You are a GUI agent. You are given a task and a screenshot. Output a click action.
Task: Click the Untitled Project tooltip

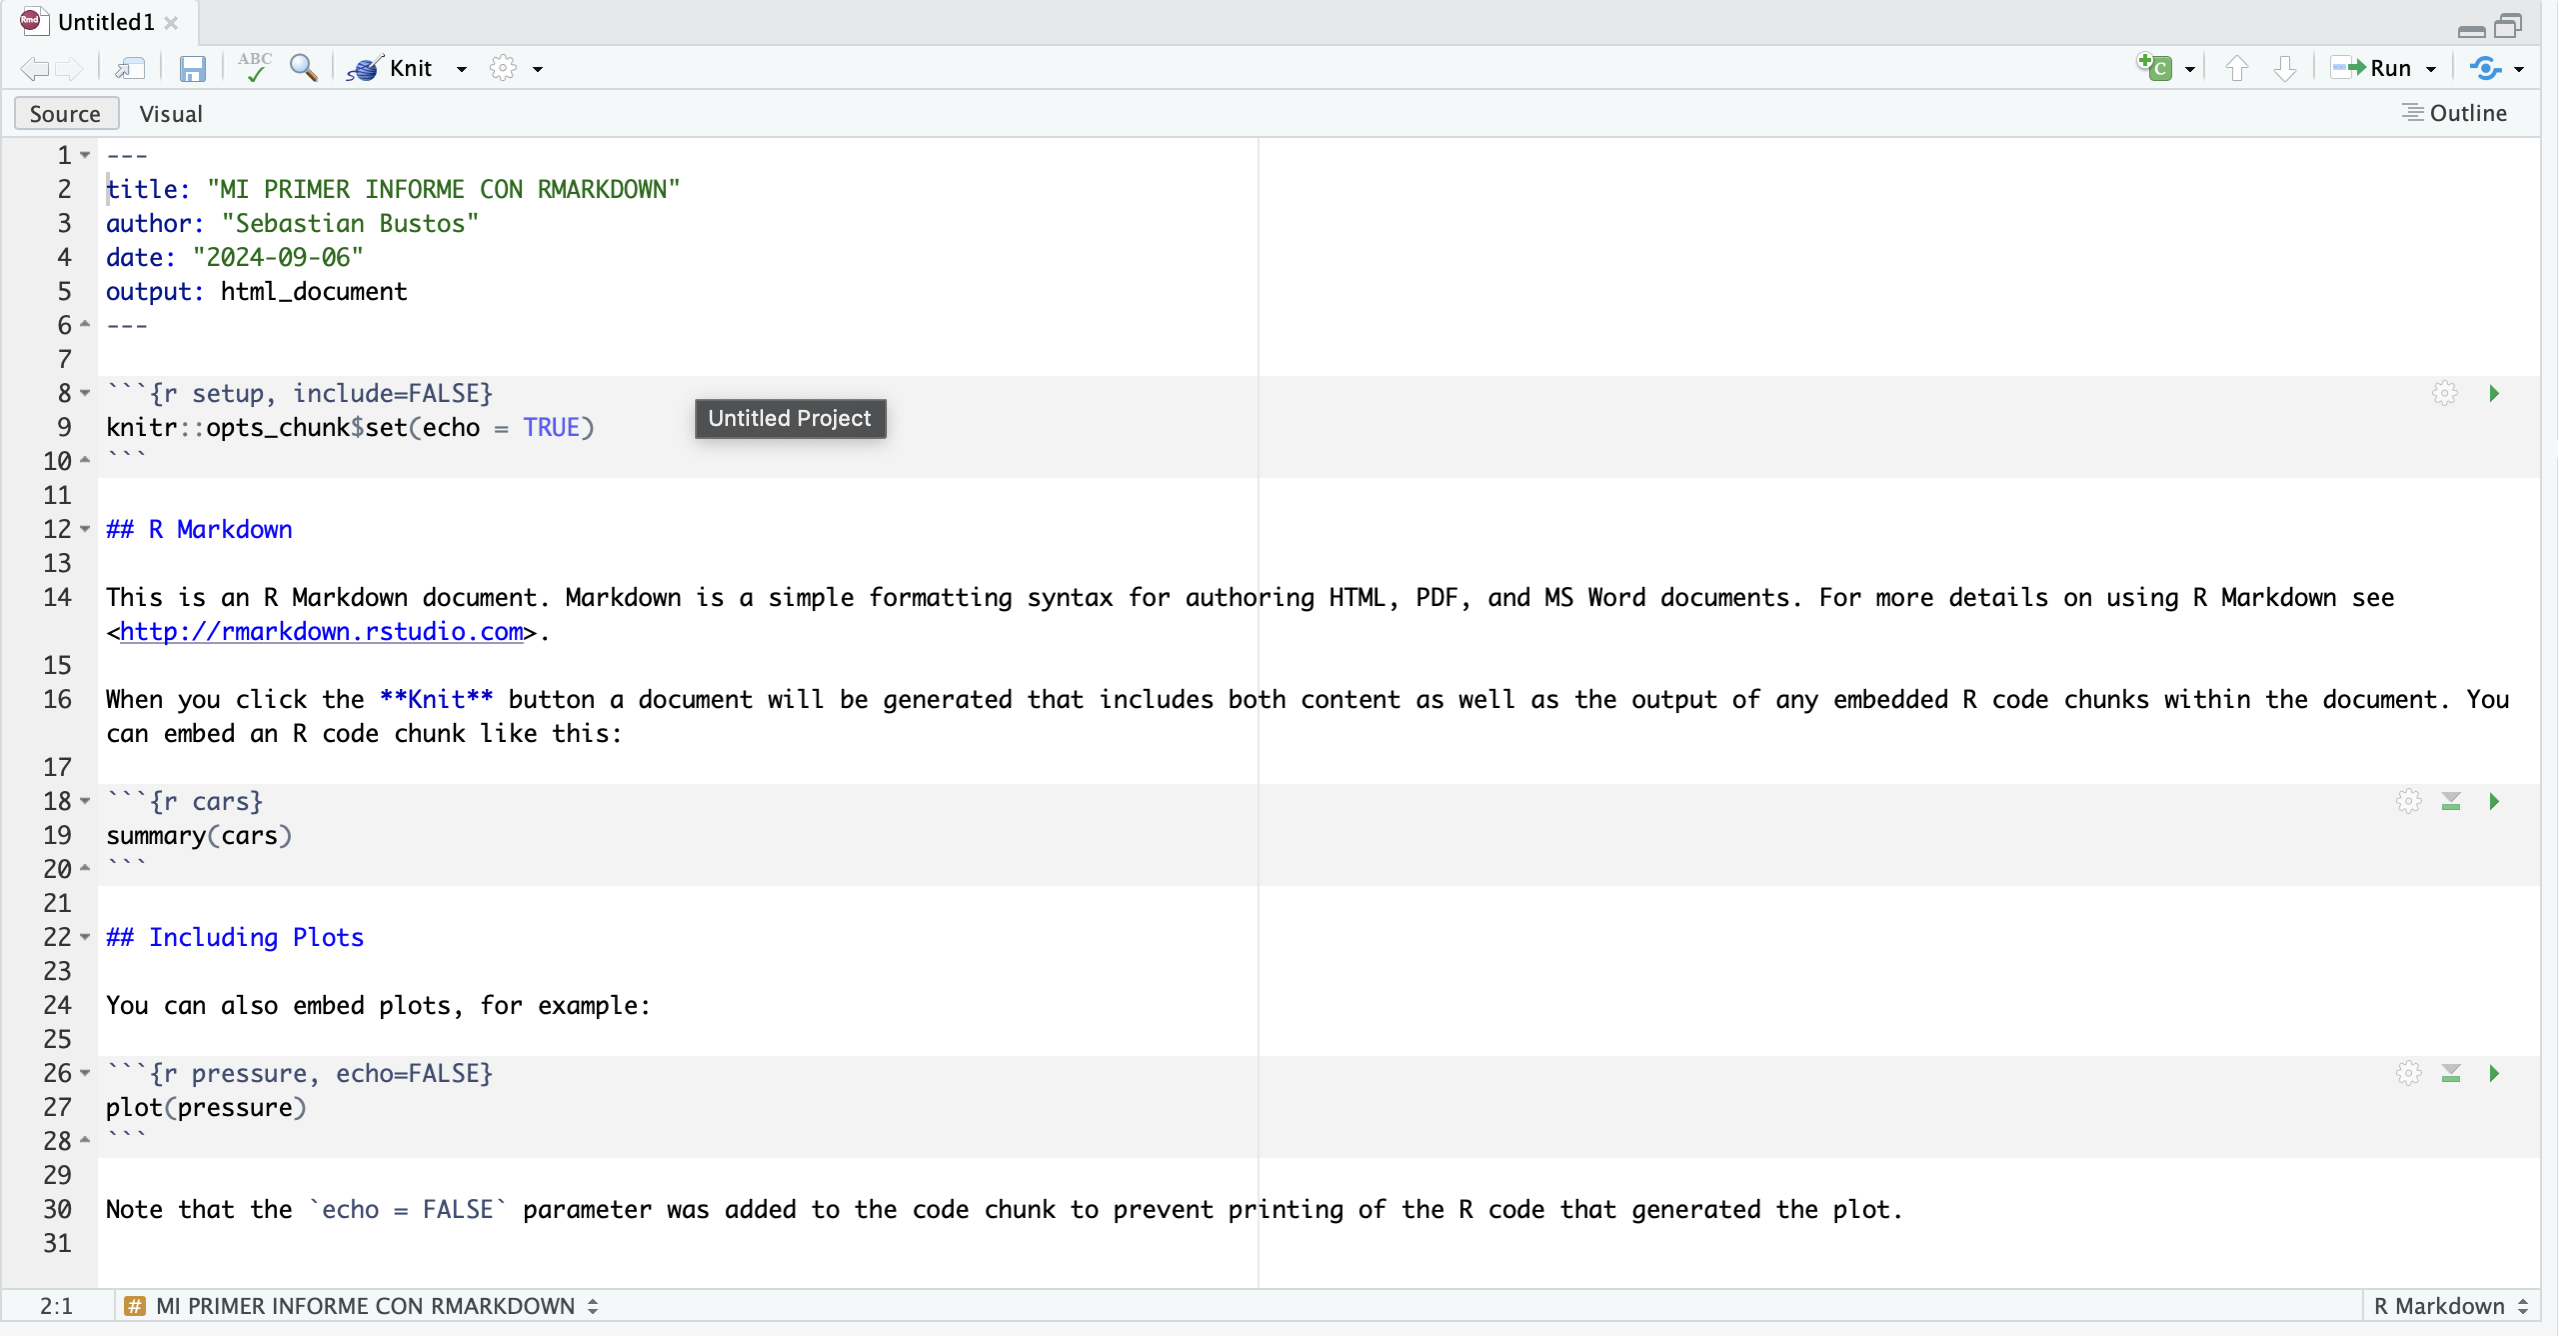pos(790,418)
